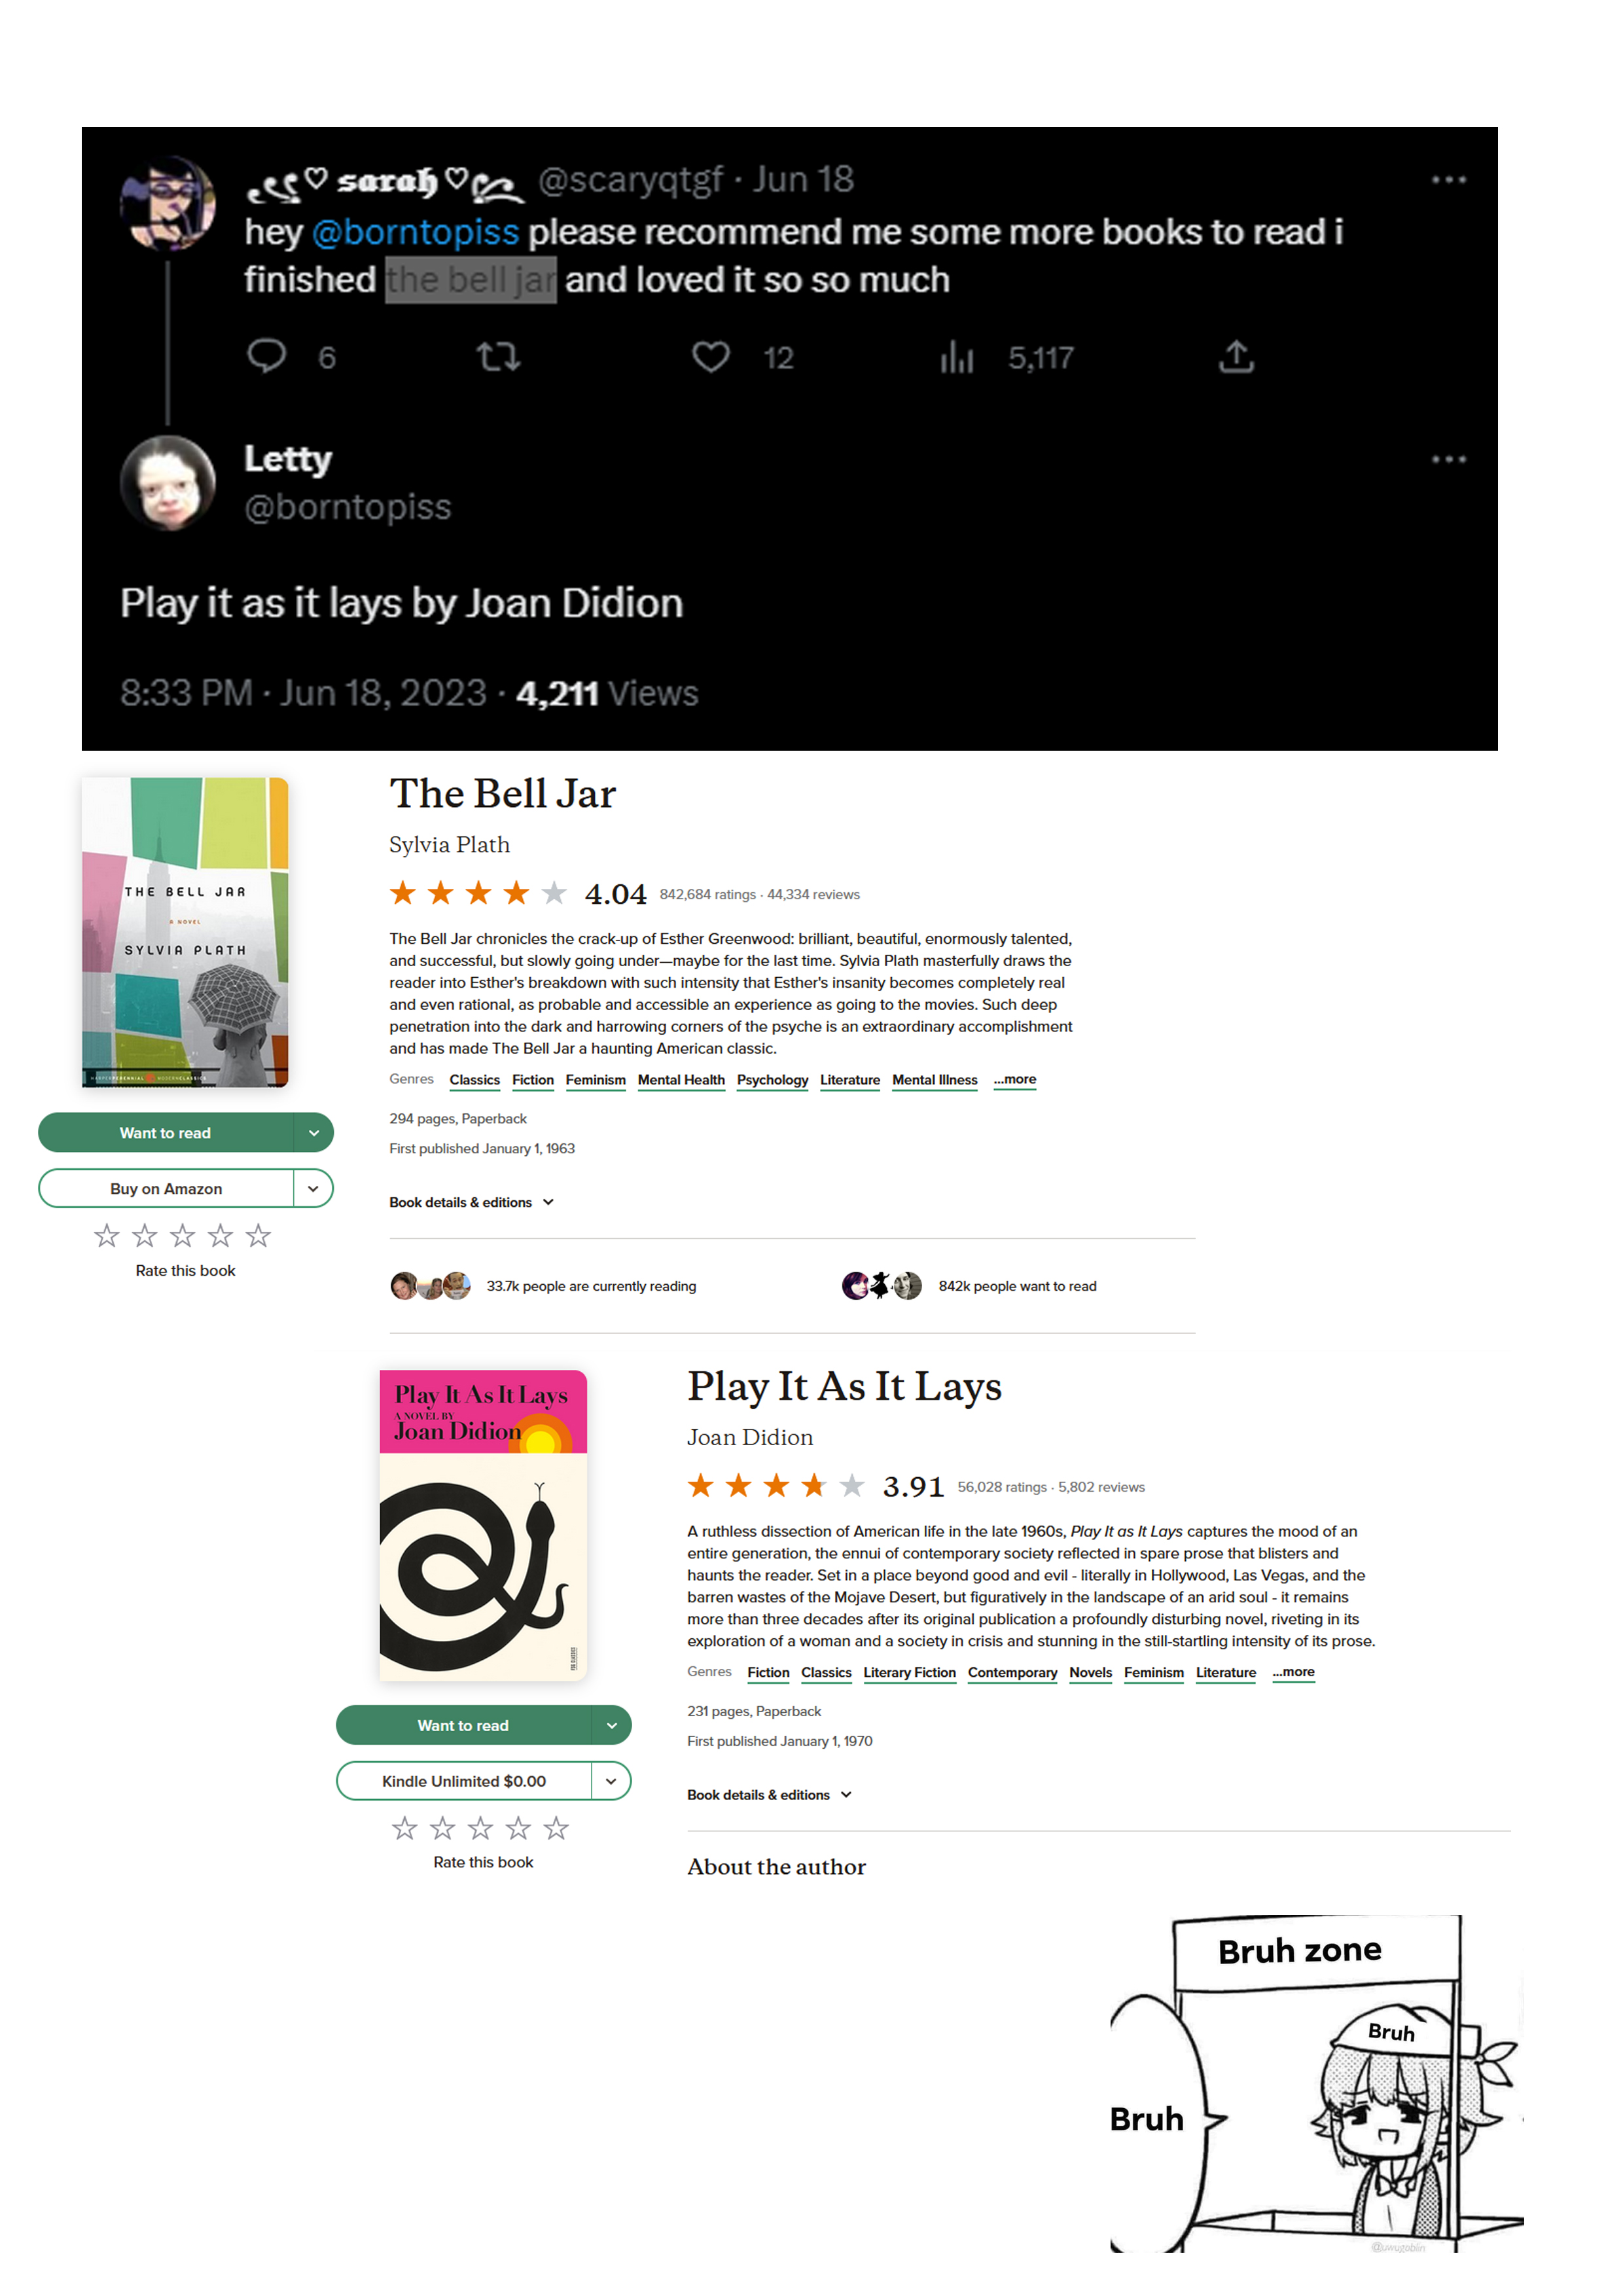This screenshot has width=1623, height=2296.
Task: Rate The Bell Jar three stars
Action: click(182, 1236)
